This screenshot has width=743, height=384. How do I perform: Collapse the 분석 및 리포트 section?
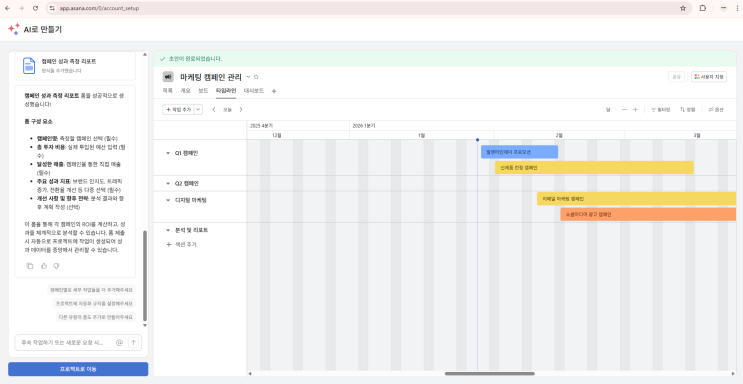[x=168, y=230]
